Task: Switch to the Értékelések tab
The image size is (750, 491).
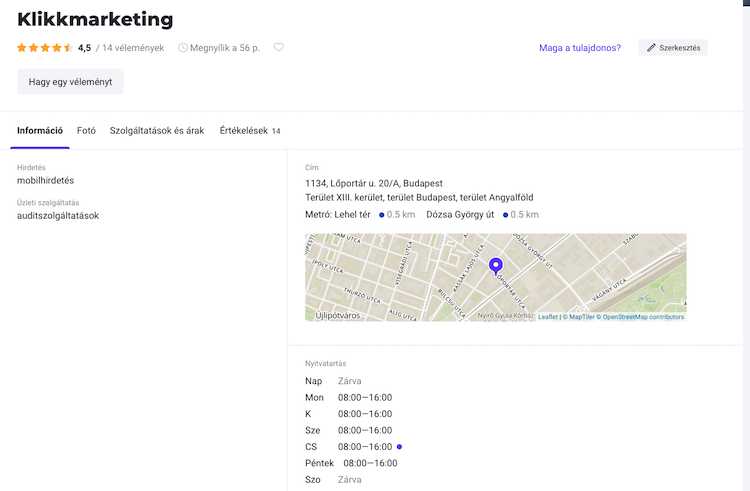Action: pyautogui.click(x=250, y=131)
